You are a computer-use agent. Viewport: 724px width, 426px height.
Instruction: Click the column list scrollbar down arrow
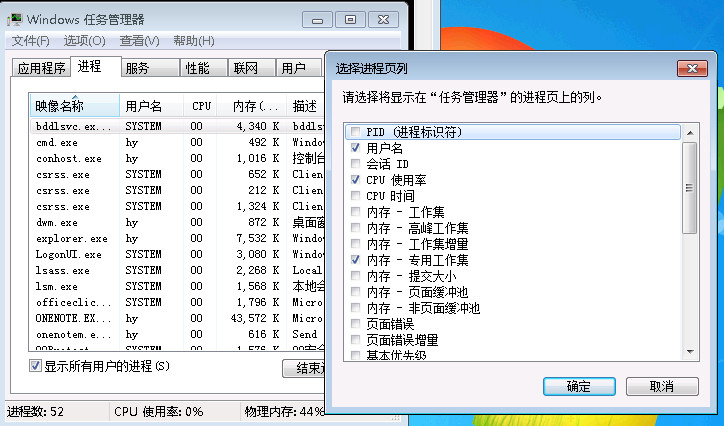click(x=690, y=352)
